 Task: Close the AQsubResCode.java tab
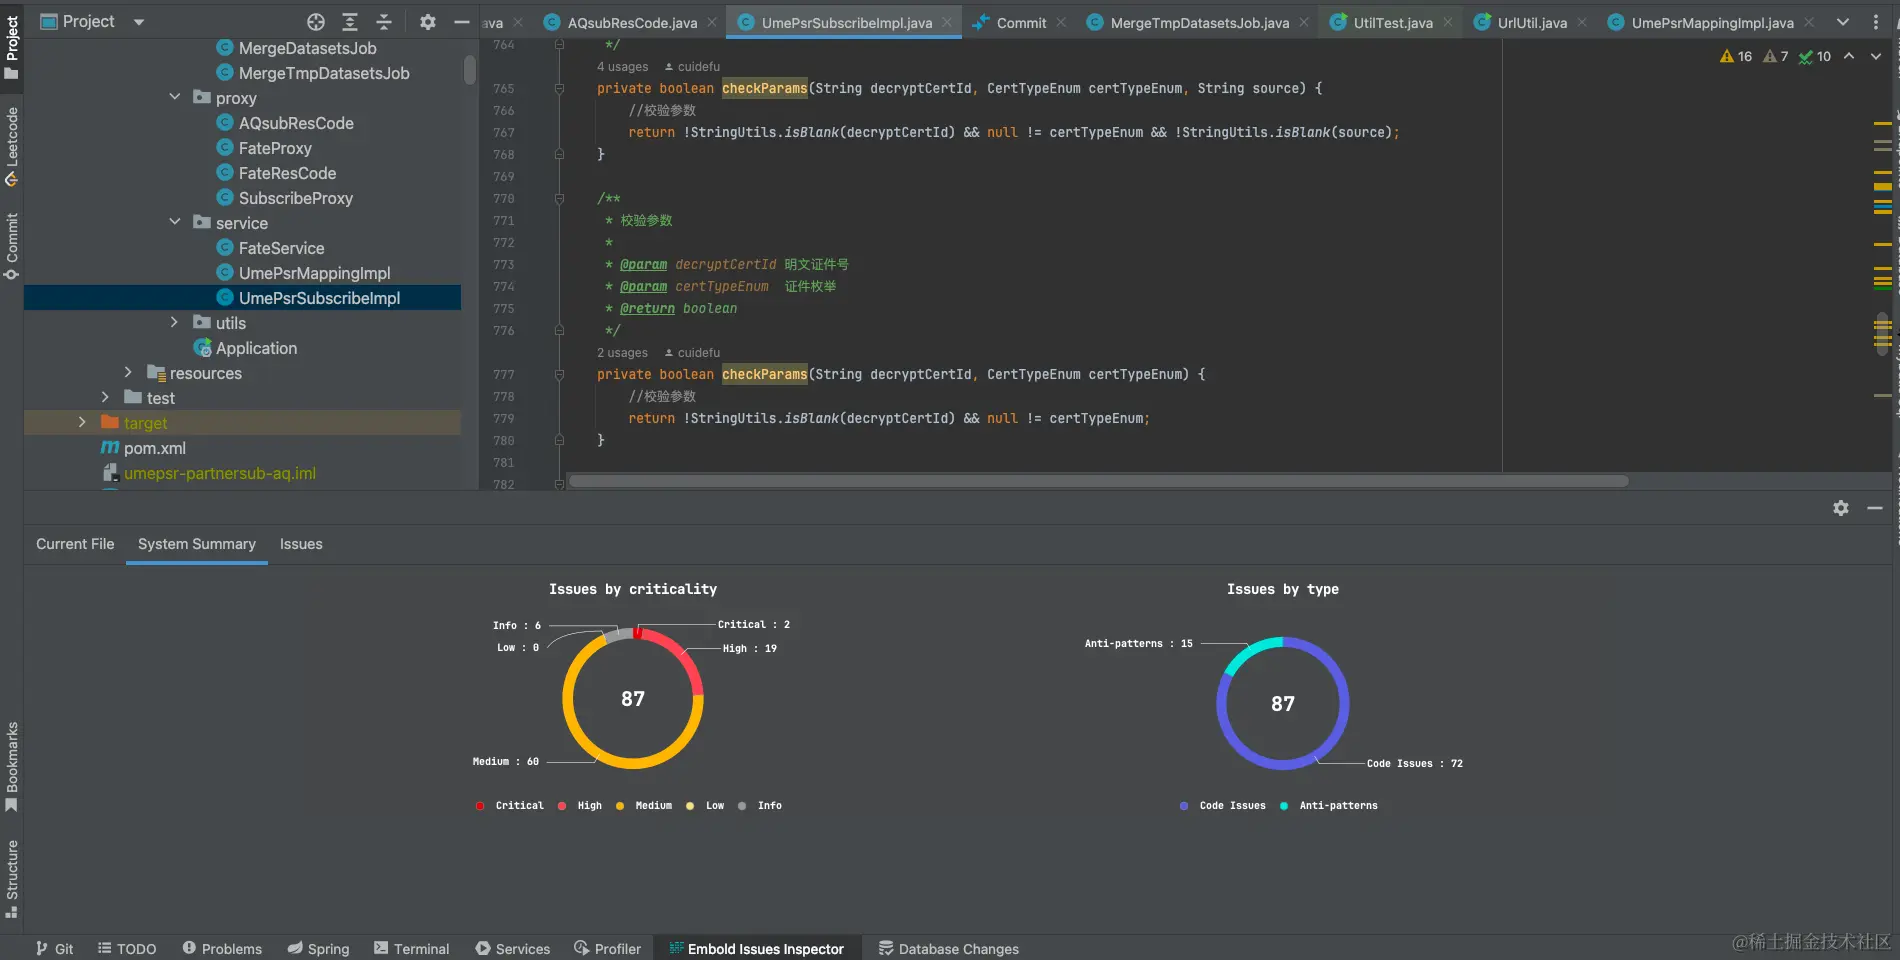click(x=712, y=22)
